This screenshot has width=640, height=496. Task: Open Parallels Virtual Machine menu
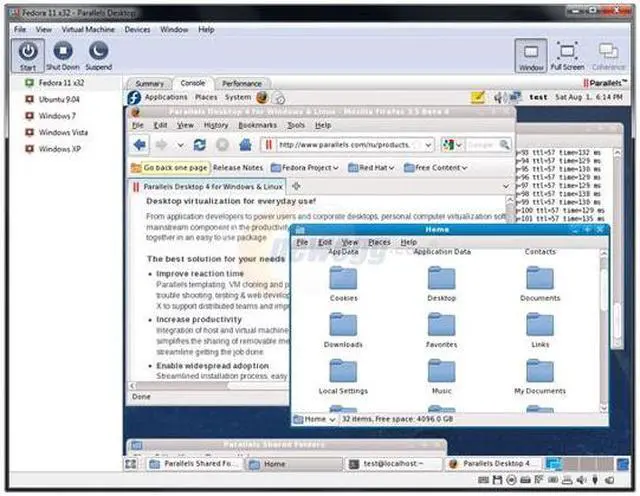[x=88, y=29]
